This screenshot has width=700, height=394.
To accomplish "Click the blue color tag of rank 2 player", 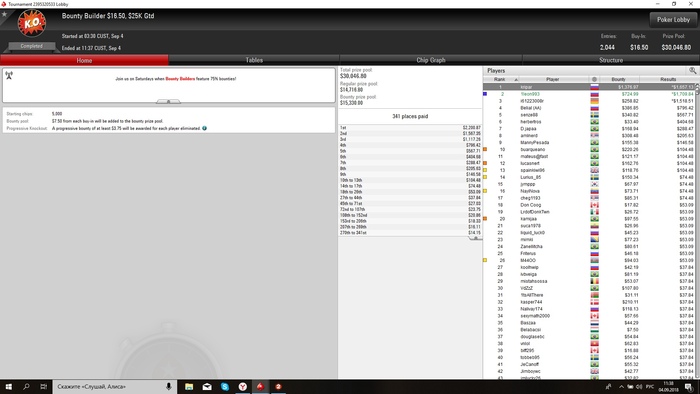I will [485, 94].
